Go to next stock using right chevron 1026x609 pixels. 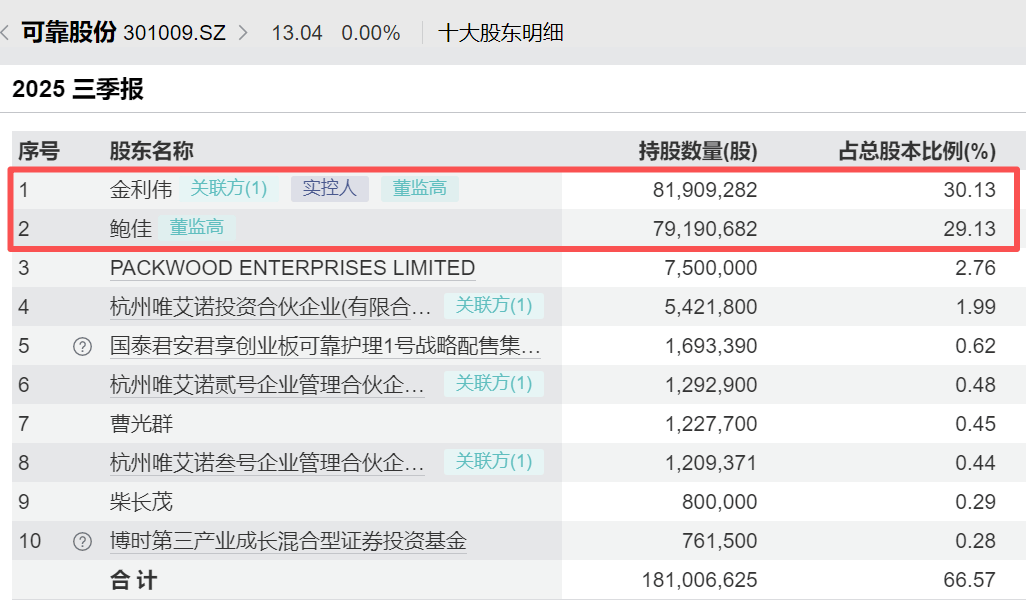pos(243,32)
